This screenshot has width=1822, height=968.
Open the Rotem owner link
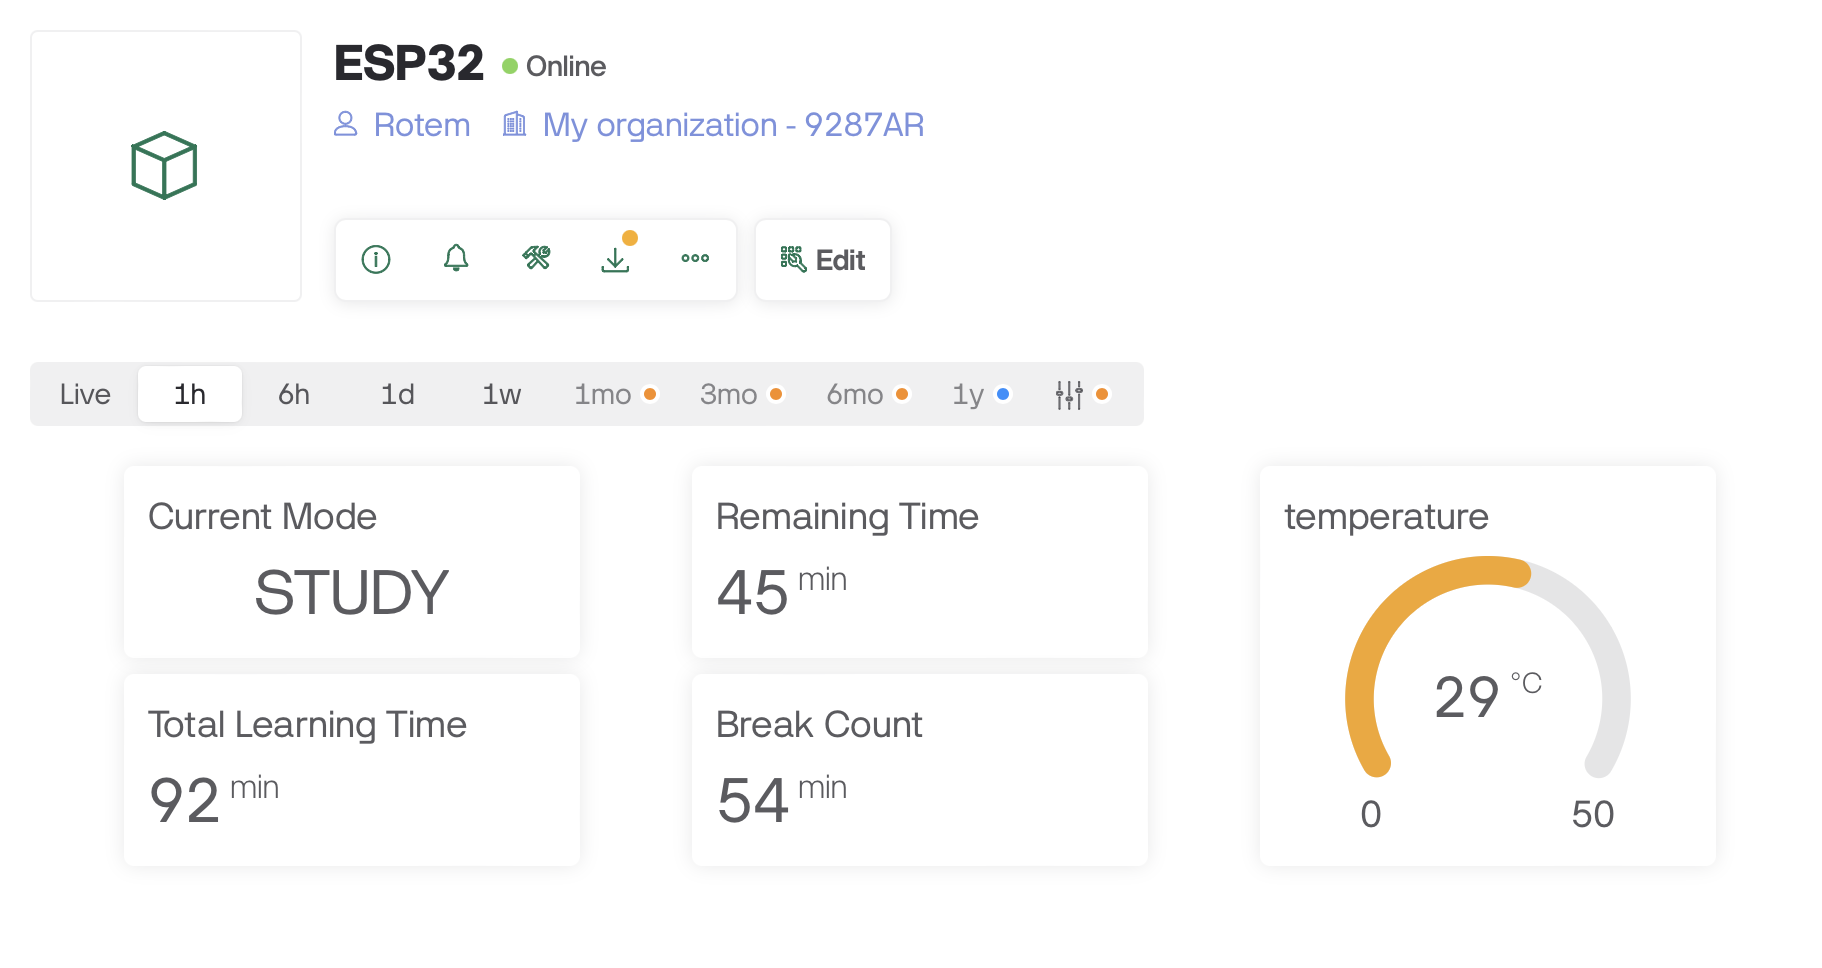pyautogui.click(x=422, y=125)
